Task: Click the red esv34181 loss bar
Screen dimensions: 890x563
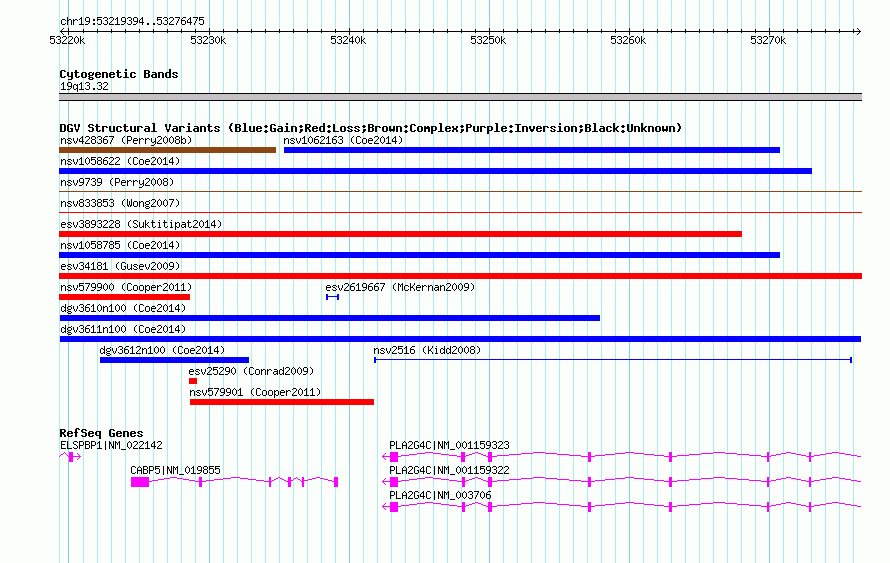Action: [460, 276]
